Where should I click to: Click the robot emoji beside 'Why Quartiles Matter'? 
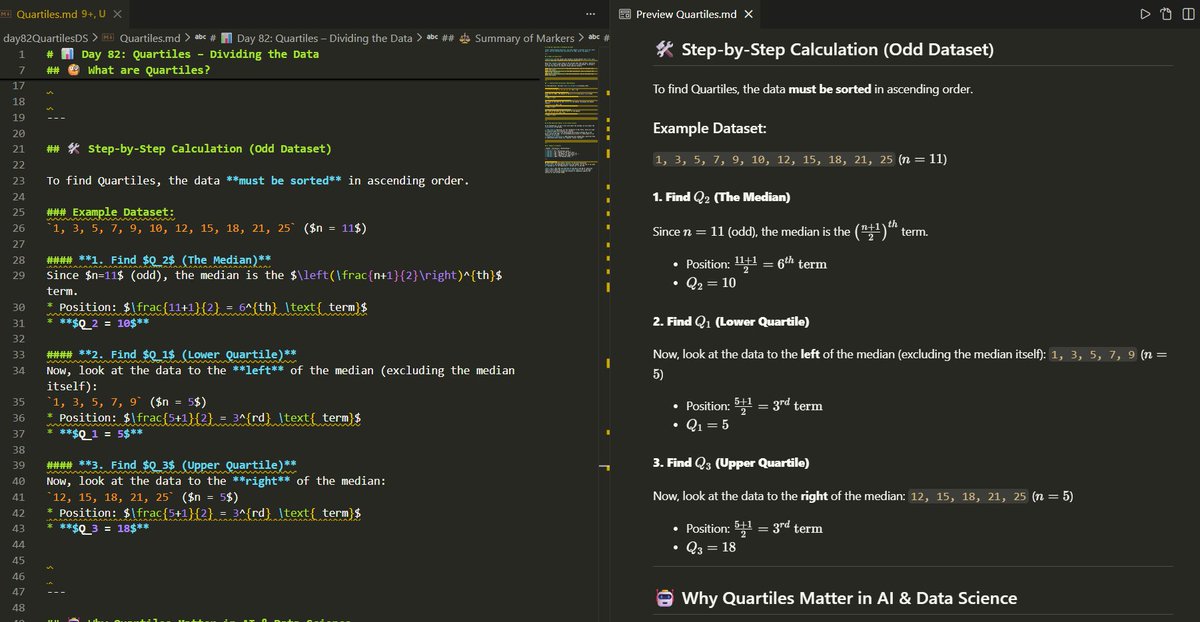point(665,598)
